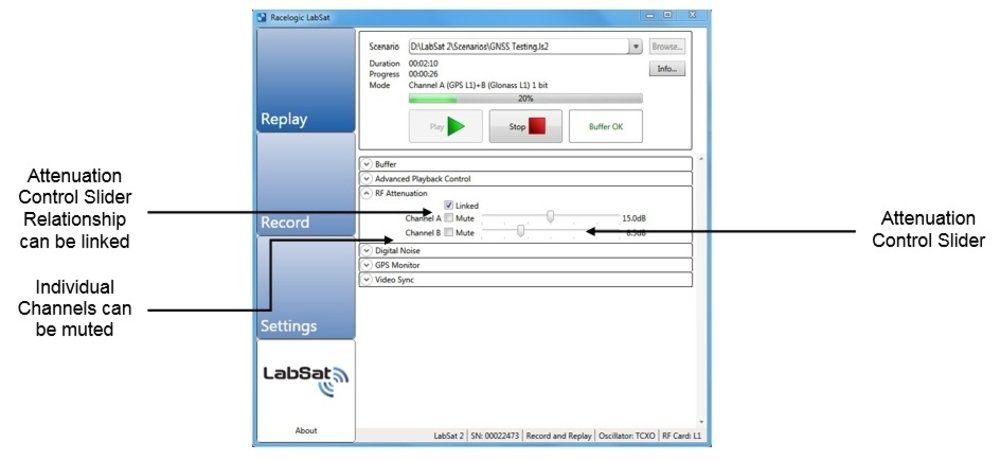Viewport: 1000px width, 461px height.
Task: Click the Duration value 00:02:10
Action: click(423, 64)
